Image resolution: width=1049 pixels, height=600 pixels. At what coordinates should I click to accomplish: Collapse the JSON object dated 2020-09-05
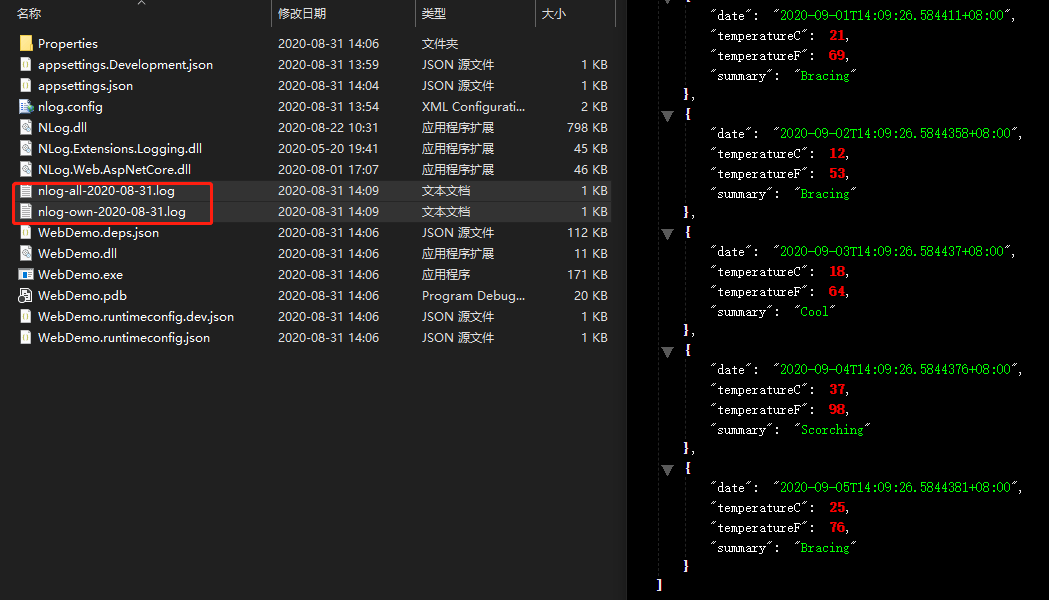click(667, 470)
